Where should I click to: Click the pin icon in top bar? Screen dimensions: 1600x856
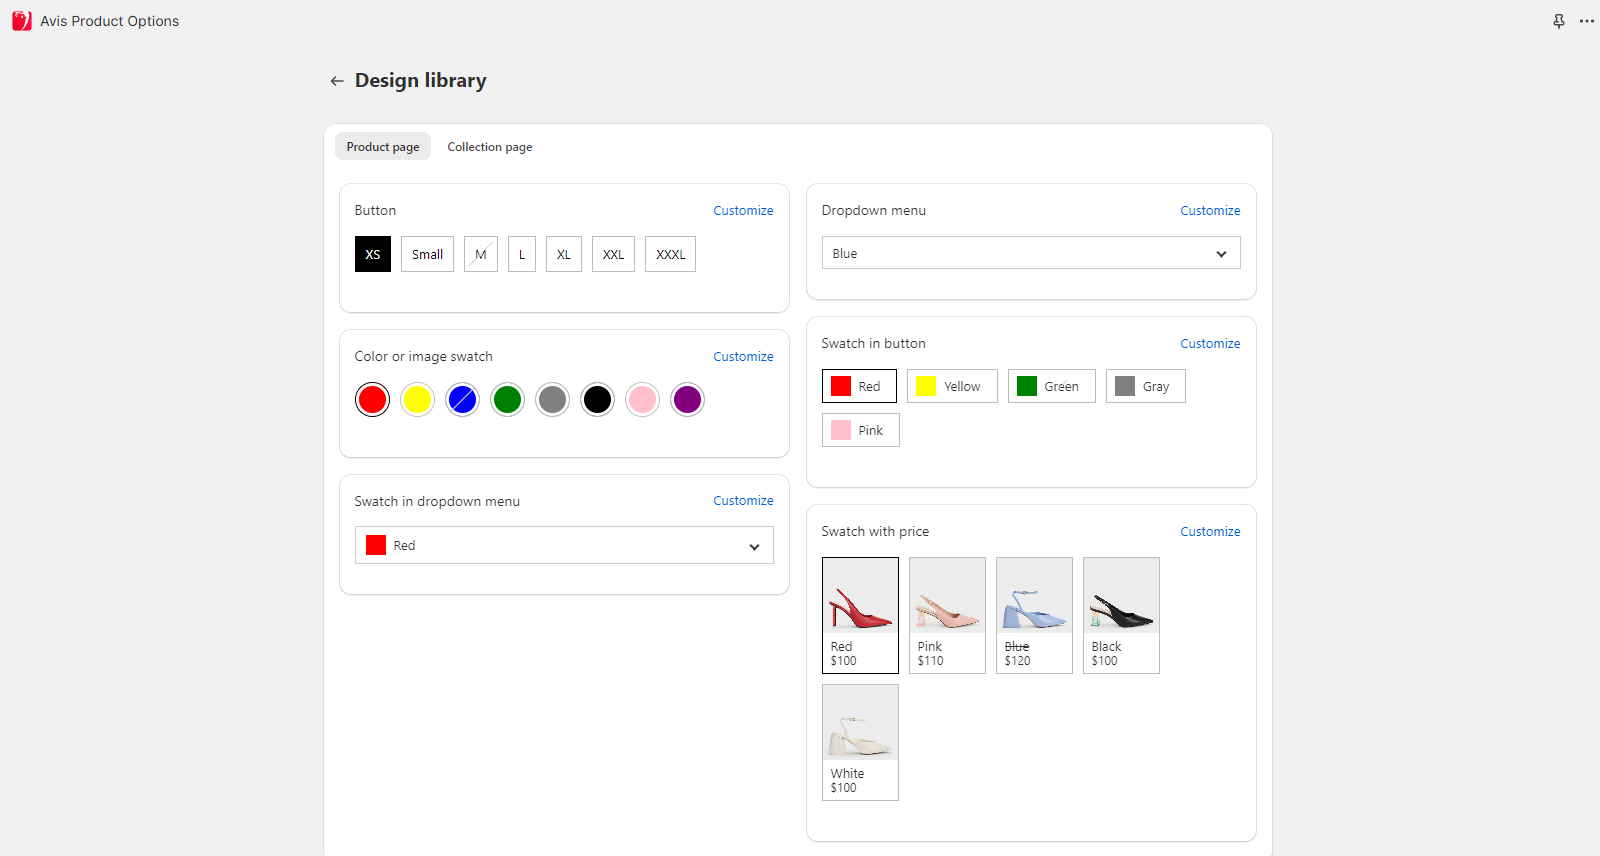[x=1558, y=21]
